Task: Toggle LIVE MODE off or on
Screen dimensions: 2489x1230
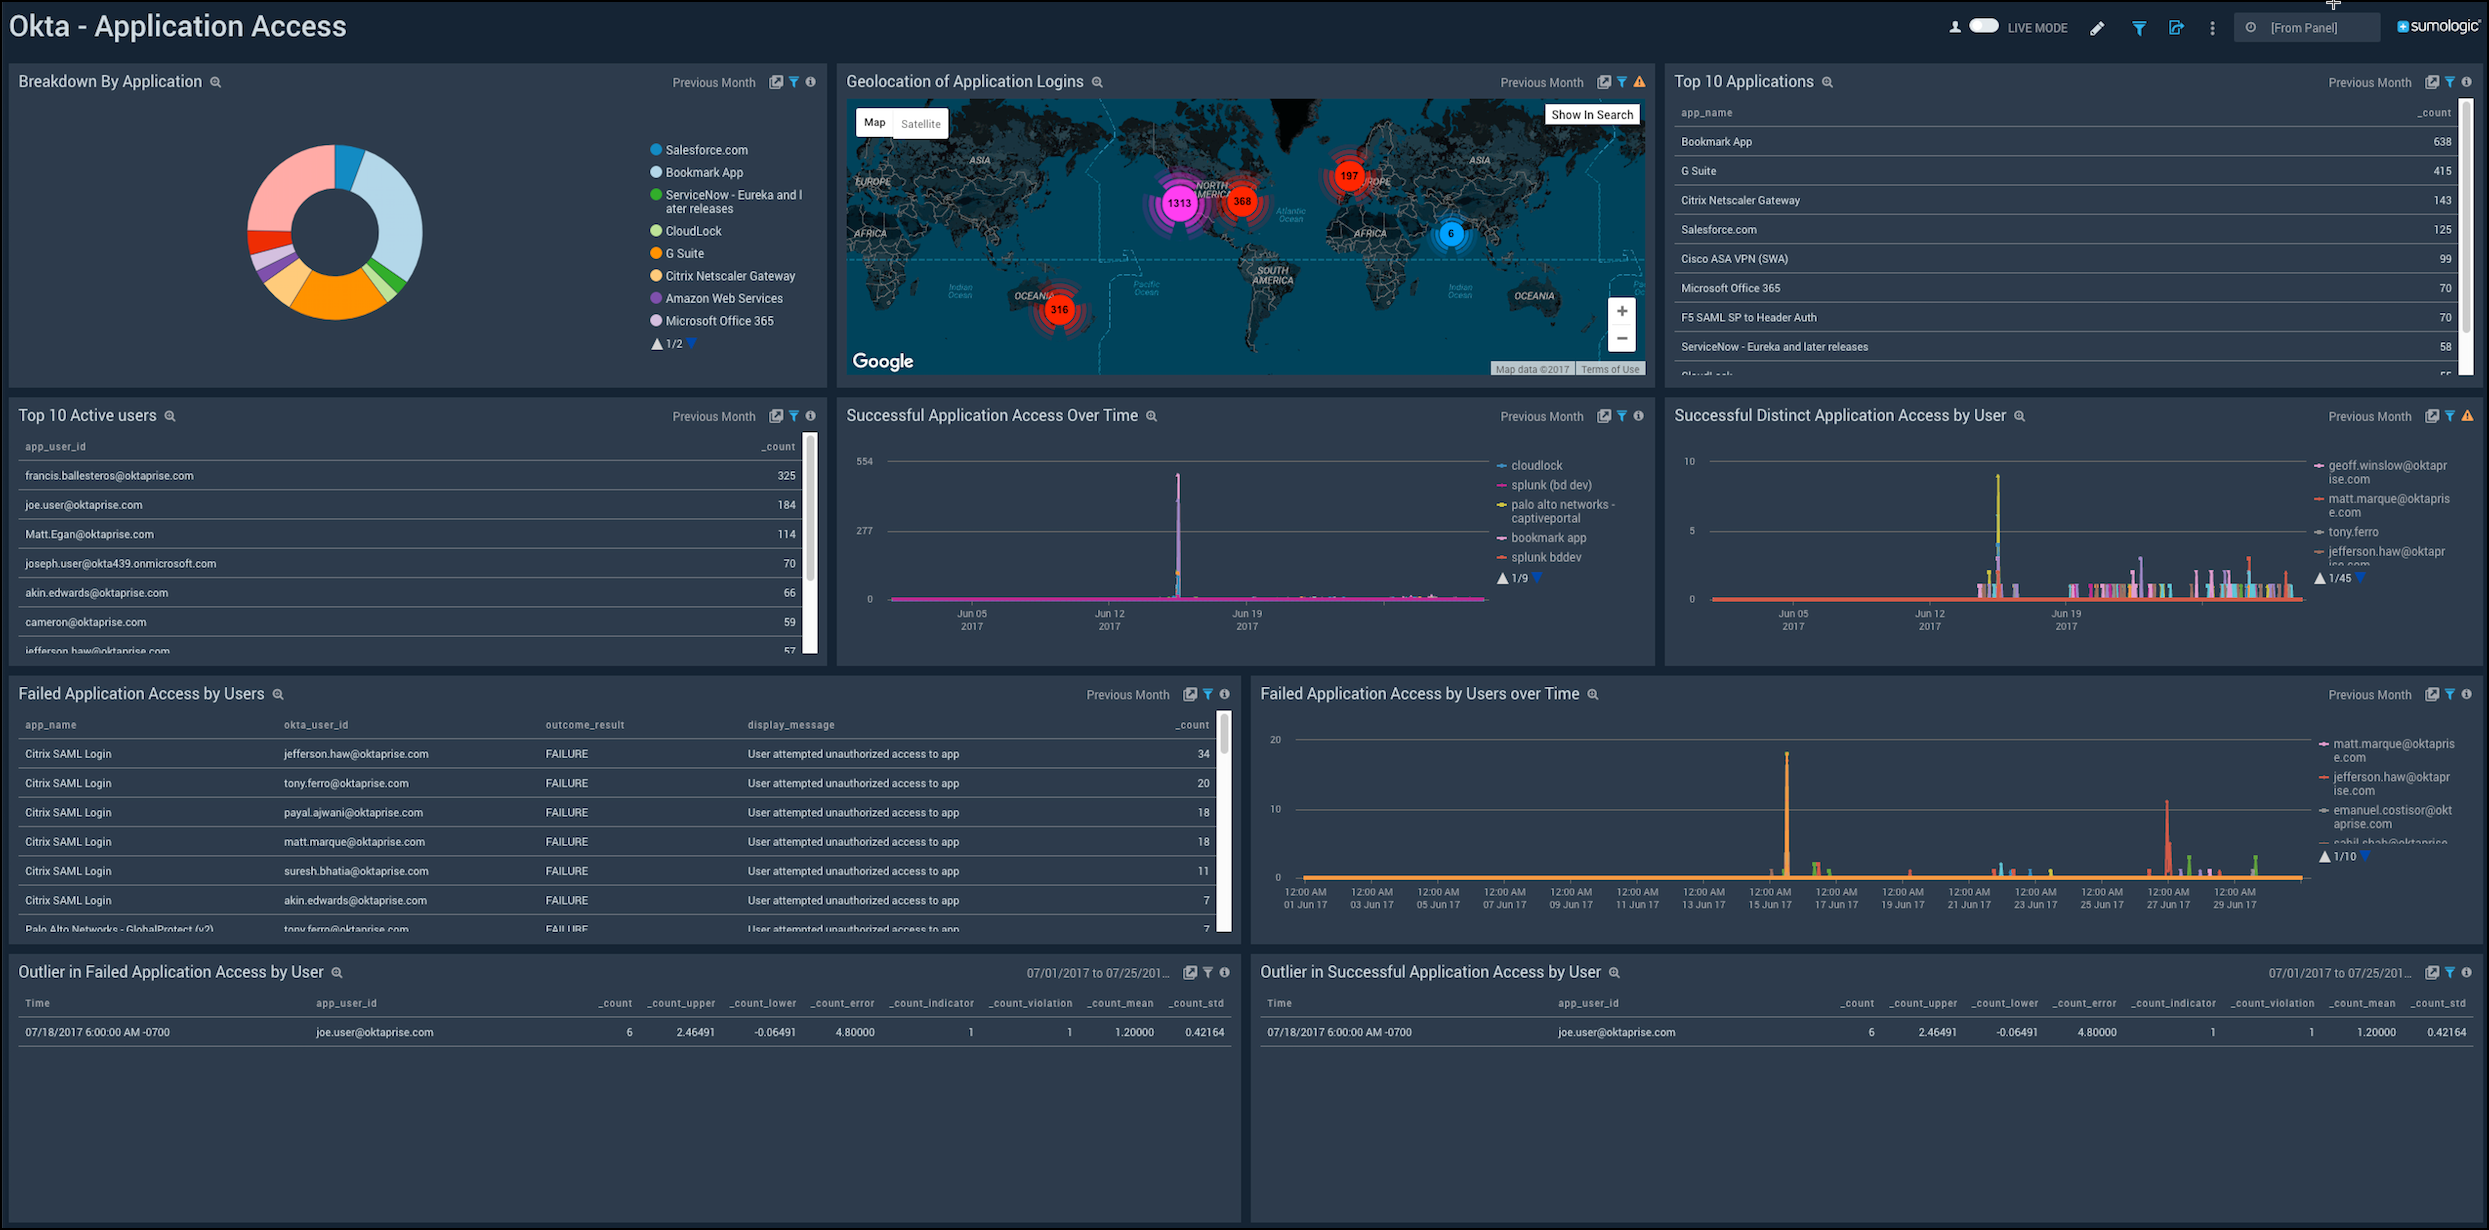Action: (1982, 26)
